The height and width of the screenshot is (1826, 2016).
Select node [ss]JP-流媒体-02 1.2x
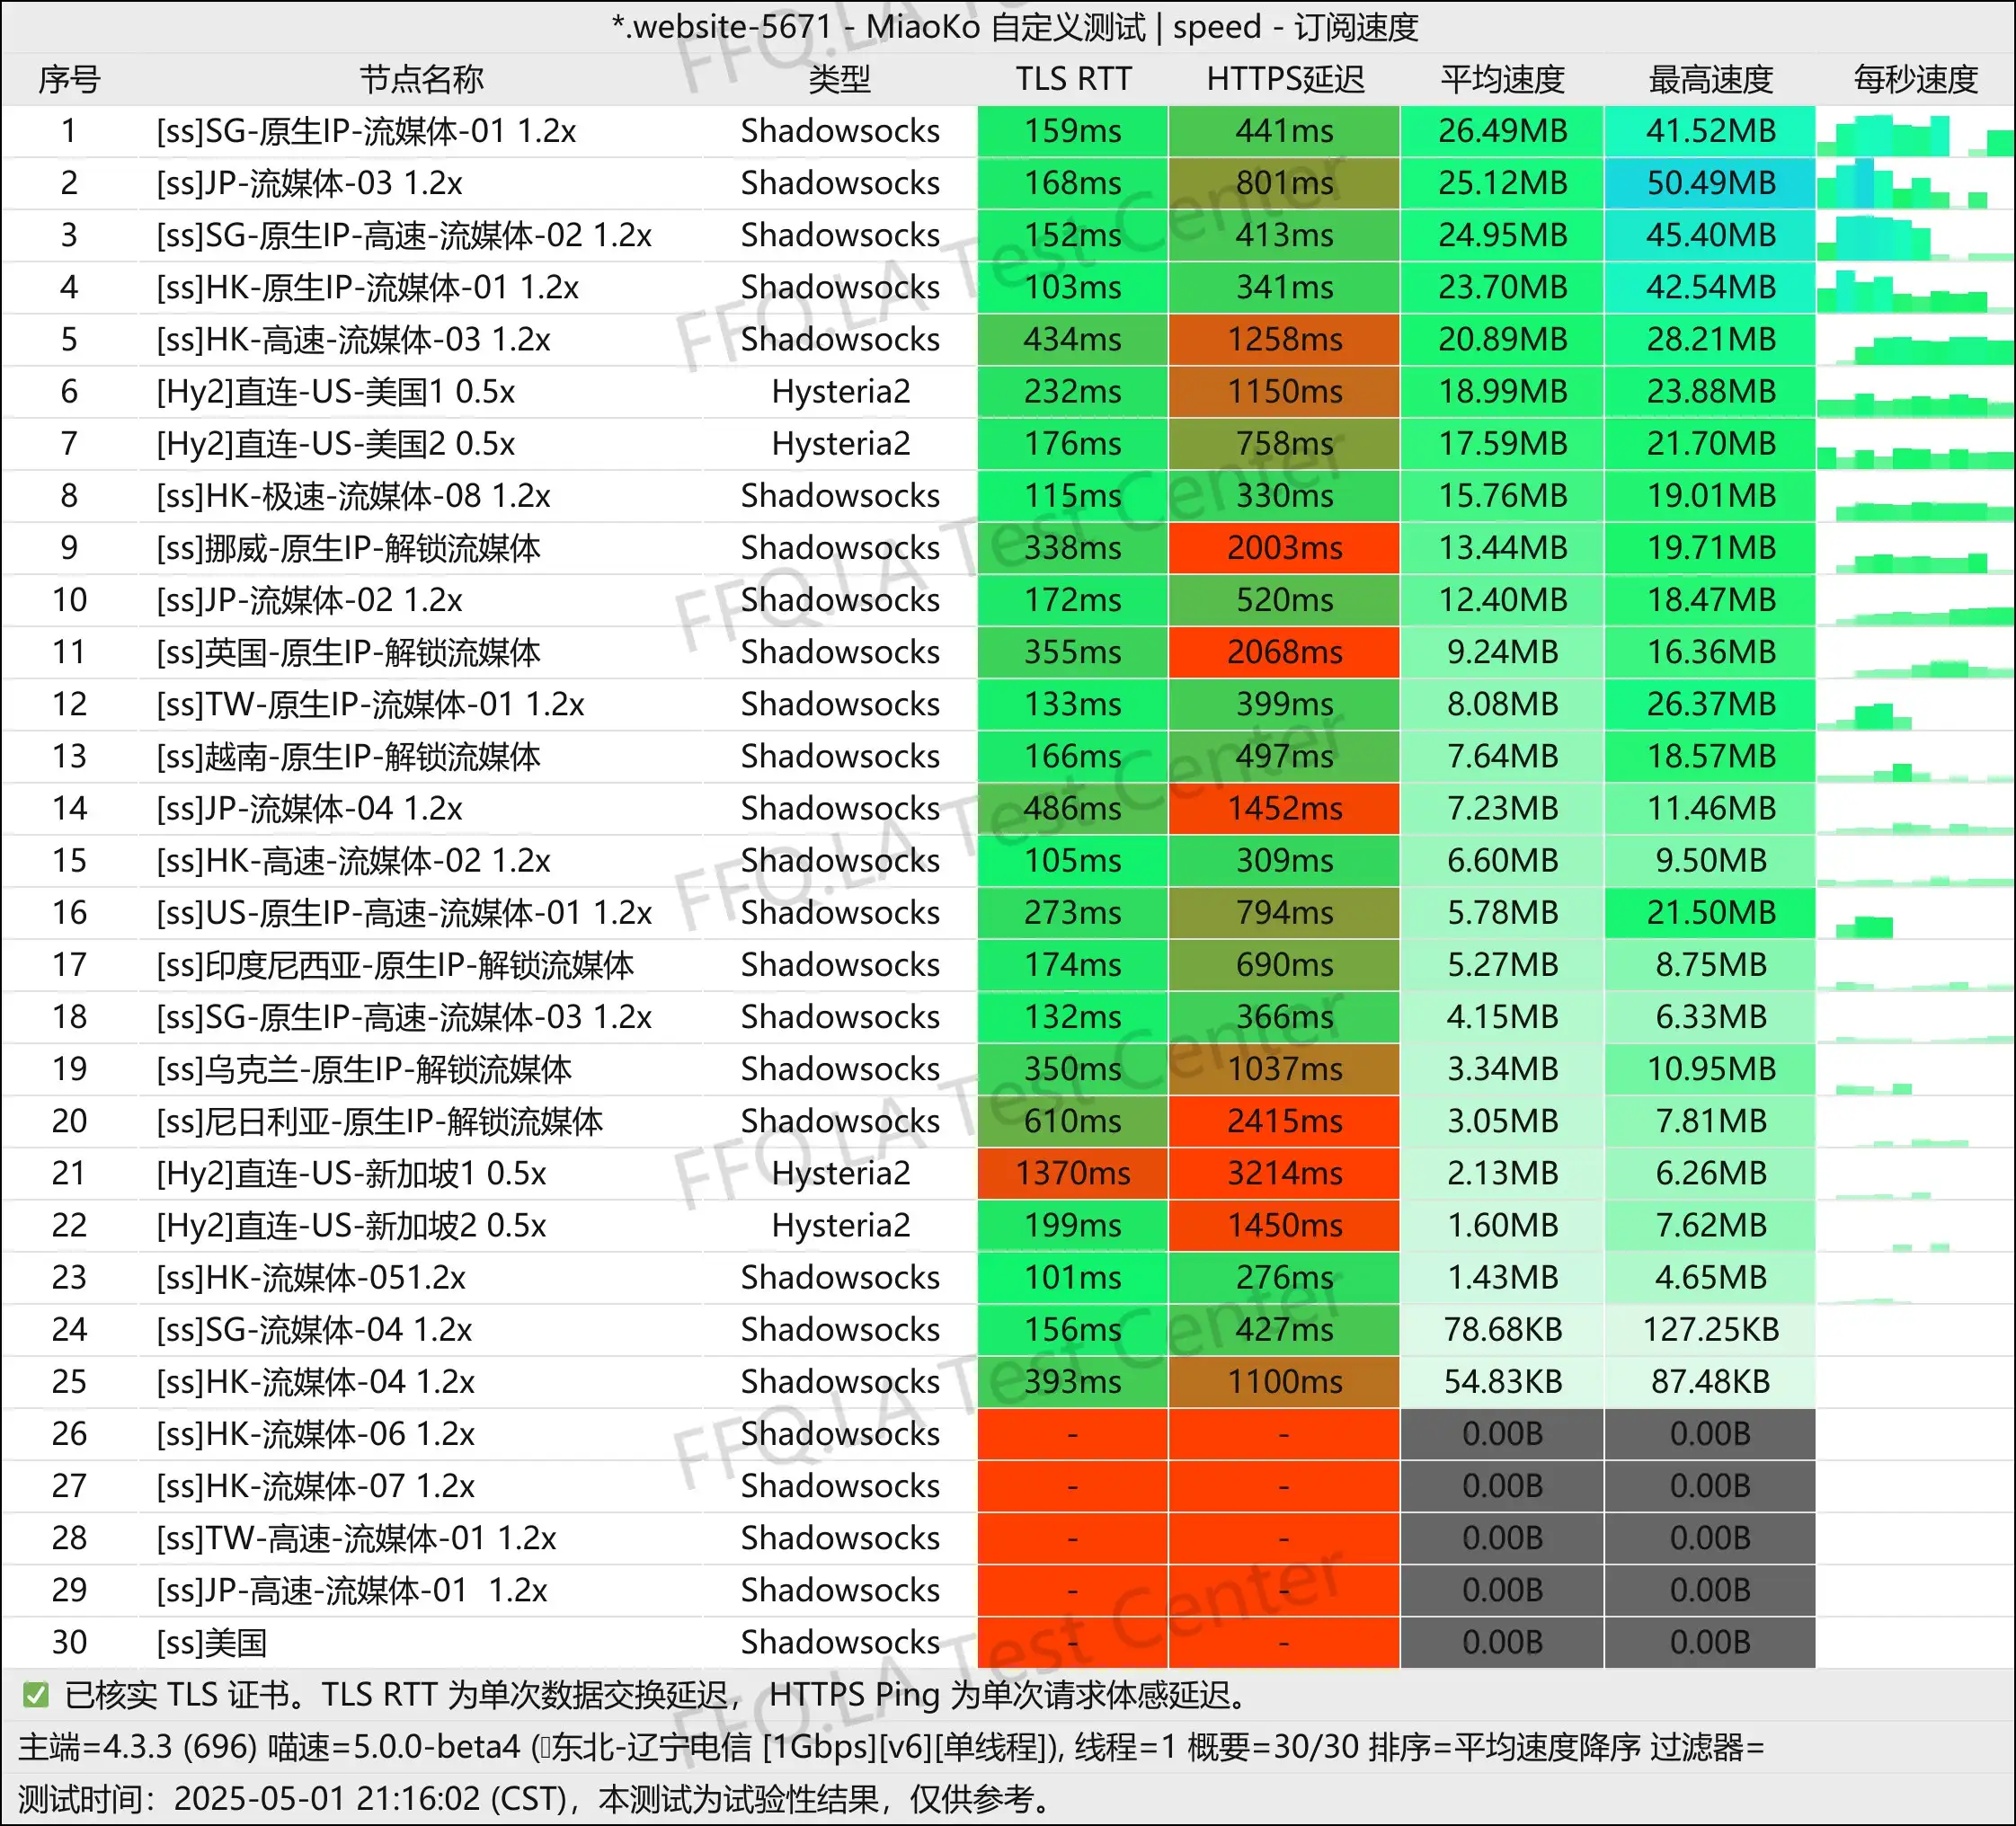pyautogui.click(x=309, y=599)
